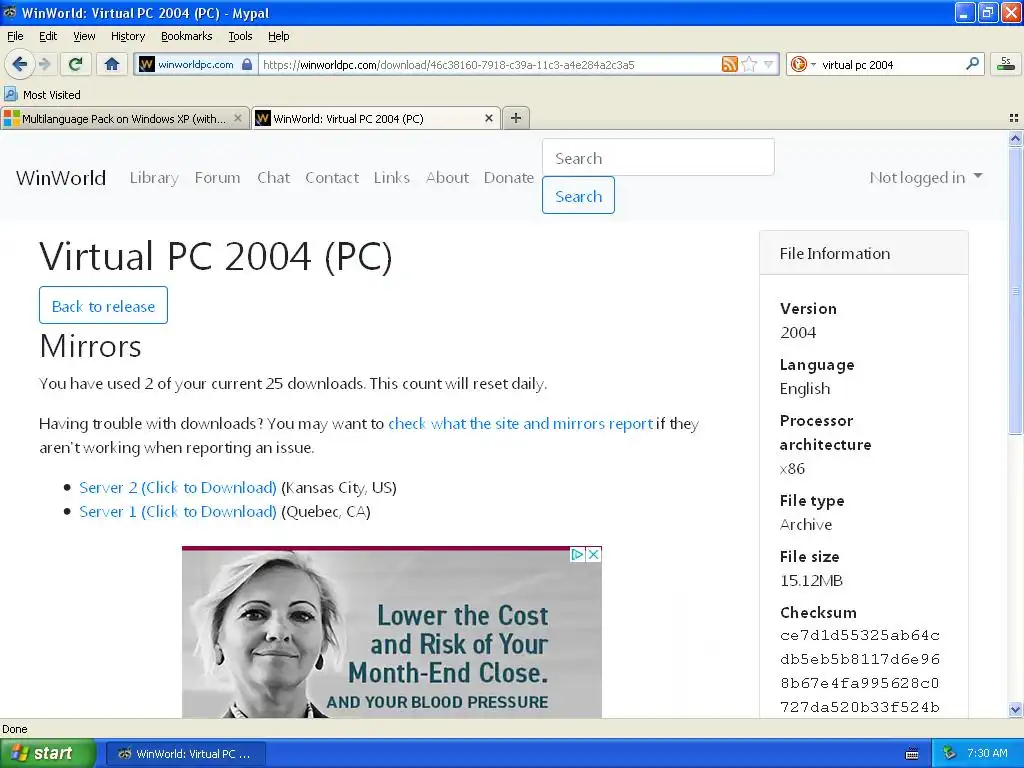
Task: Select the WinWorld: Virtual PC 2004 (PC) tab
Action: coord(376,118)
